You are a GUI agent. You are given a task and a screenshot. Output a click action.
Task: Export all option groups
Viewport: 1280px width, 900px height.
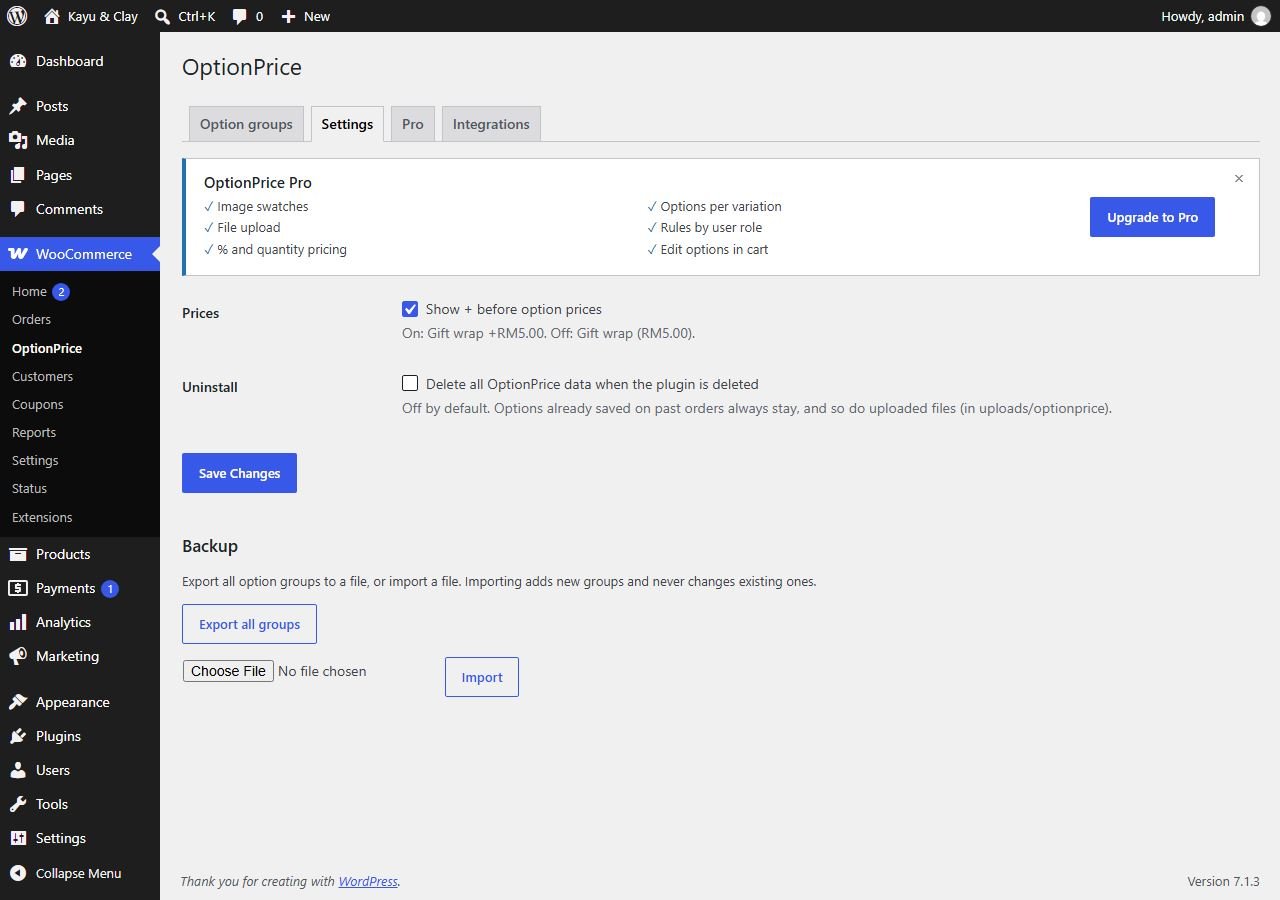pos(249,624)
